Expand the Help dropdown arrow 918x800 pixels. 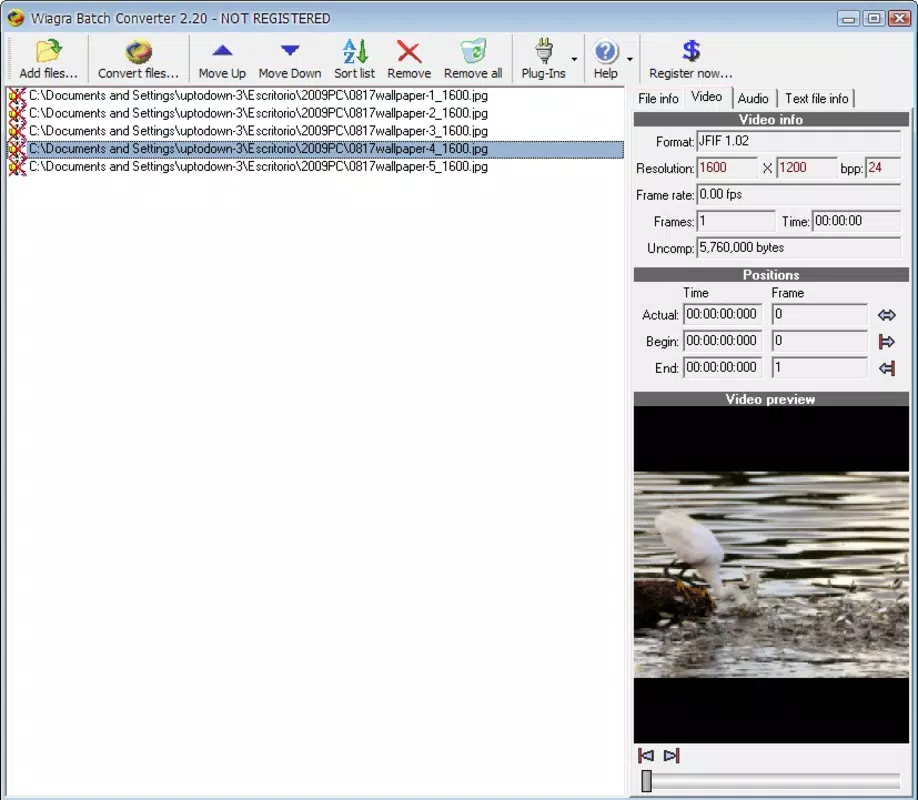pos(630,59)
